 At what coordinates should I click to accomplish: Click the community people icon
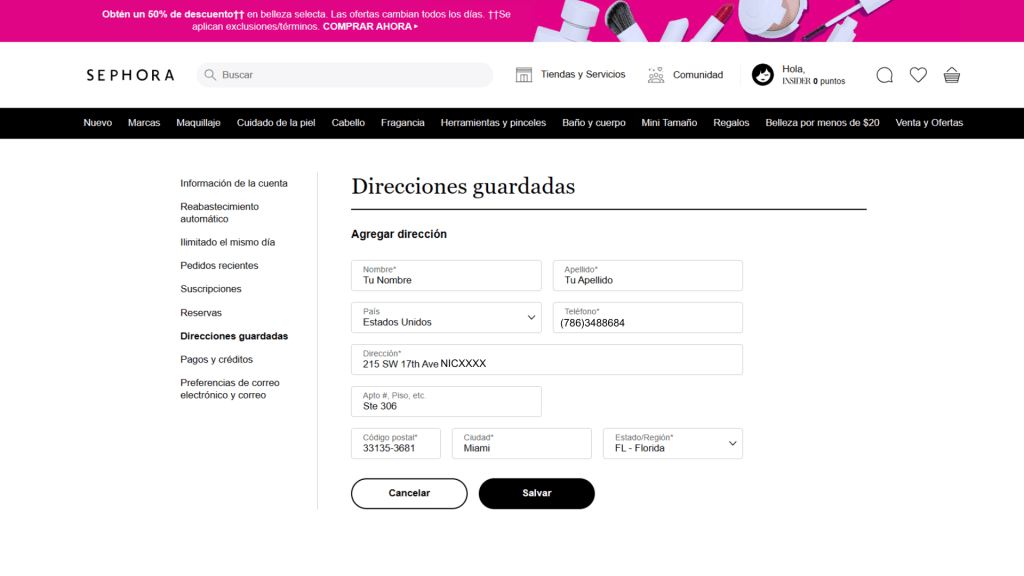[656, 74]
